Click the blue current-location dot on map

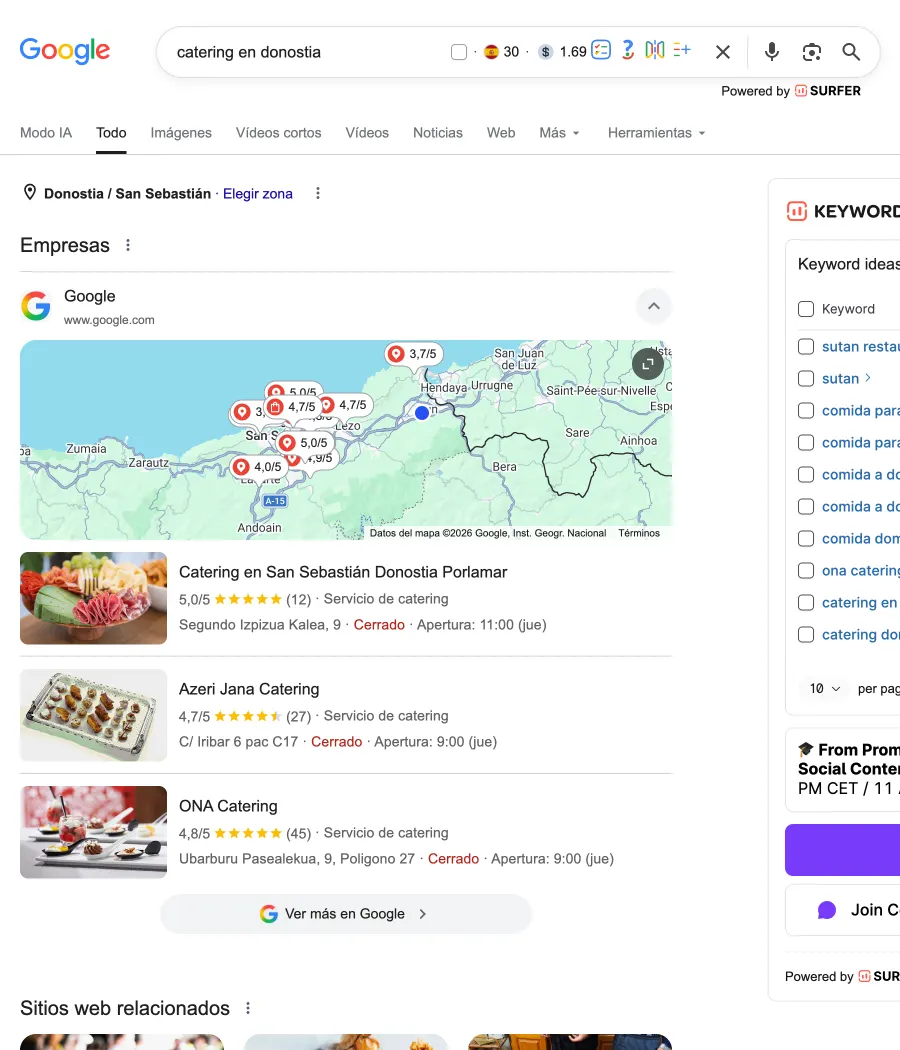(422, 413)
